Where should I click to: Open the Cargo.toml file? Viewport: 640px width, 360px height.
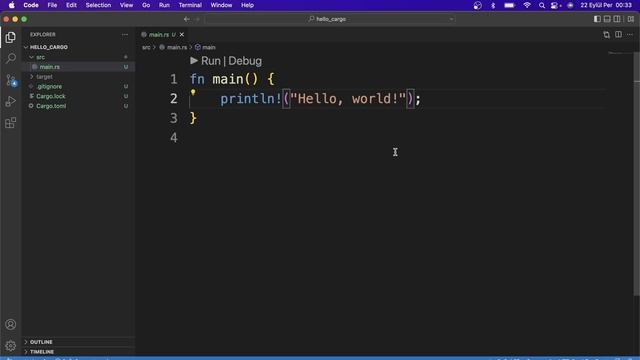pos(78,106)
